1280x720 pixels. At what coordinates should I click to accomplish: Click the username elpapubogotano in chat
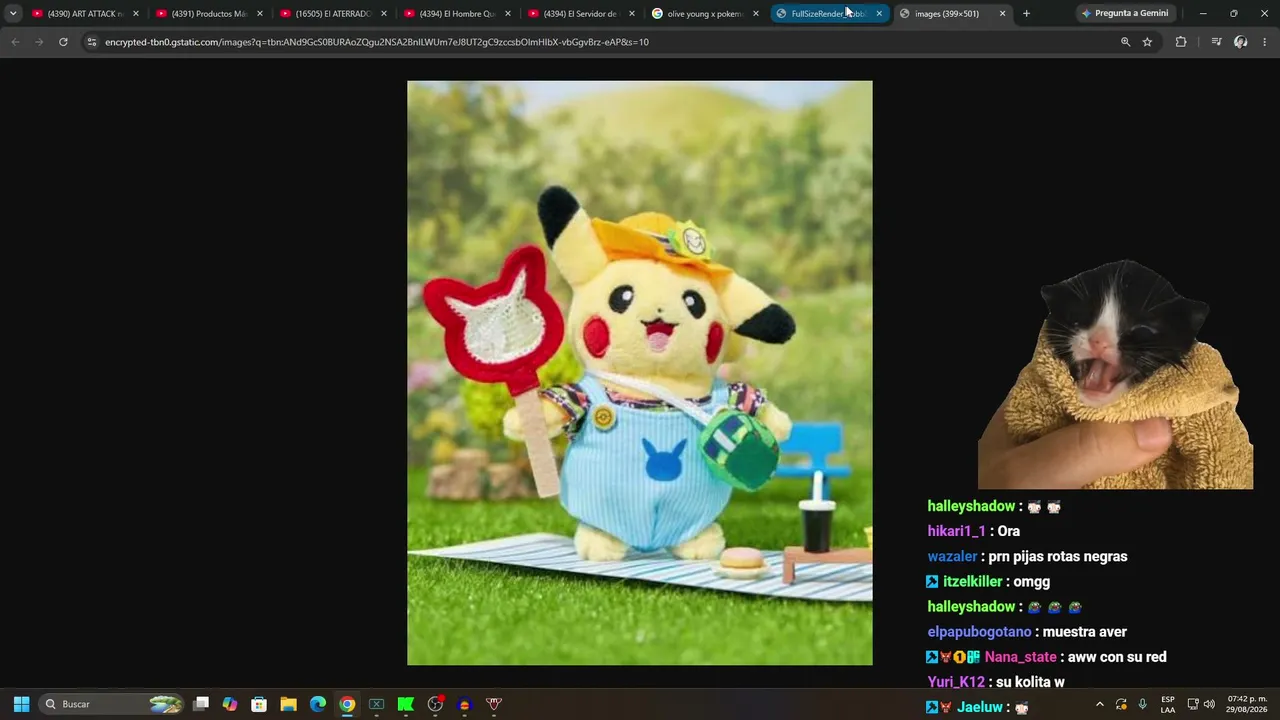click(x=979, y=632)
